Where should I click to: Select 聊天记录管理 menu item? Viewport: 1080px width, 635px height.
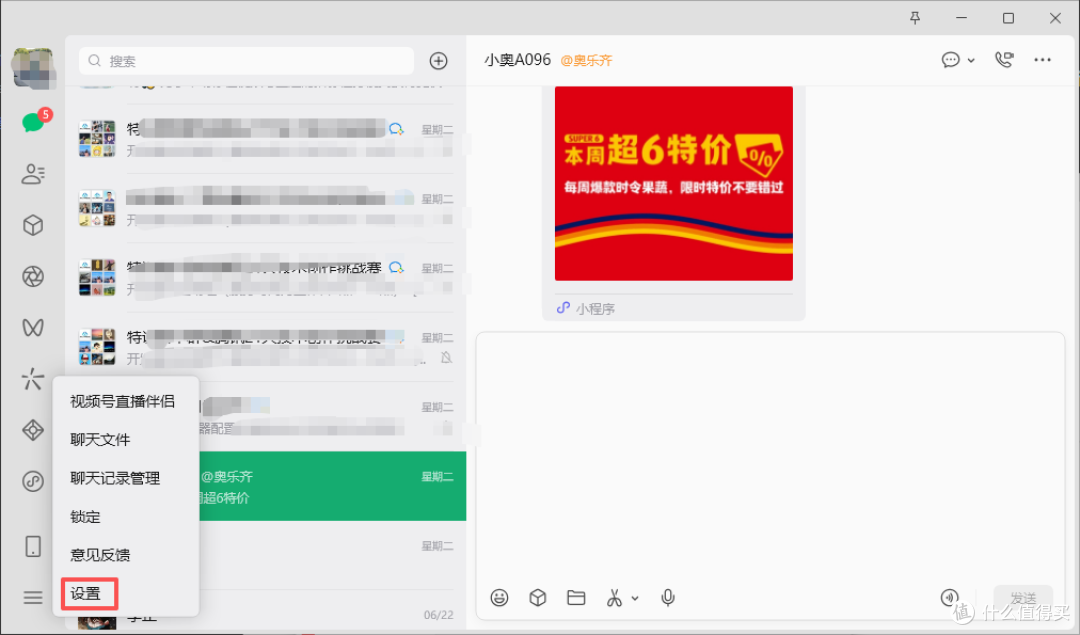[x=115, y=478]
